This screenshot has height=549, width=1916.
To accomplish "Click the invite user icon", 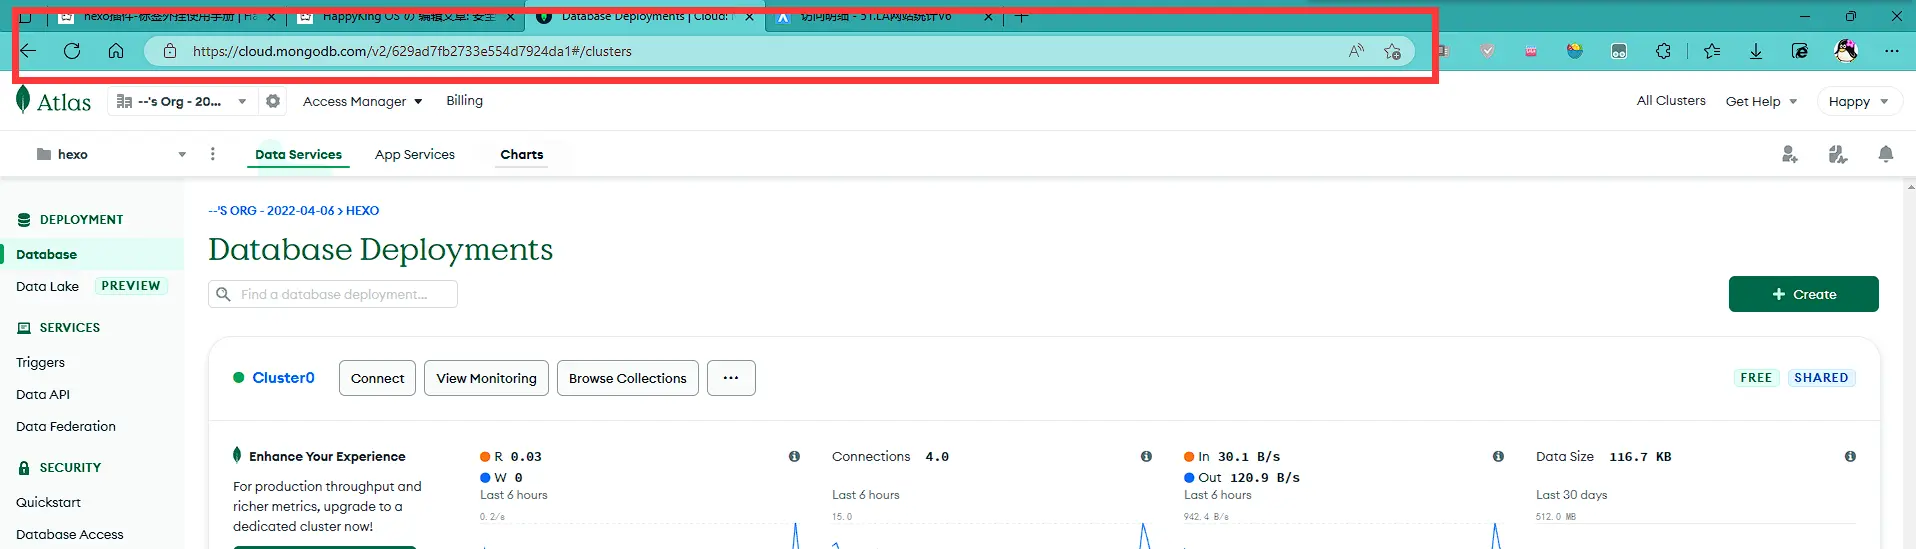I will tap(1790, 154).
